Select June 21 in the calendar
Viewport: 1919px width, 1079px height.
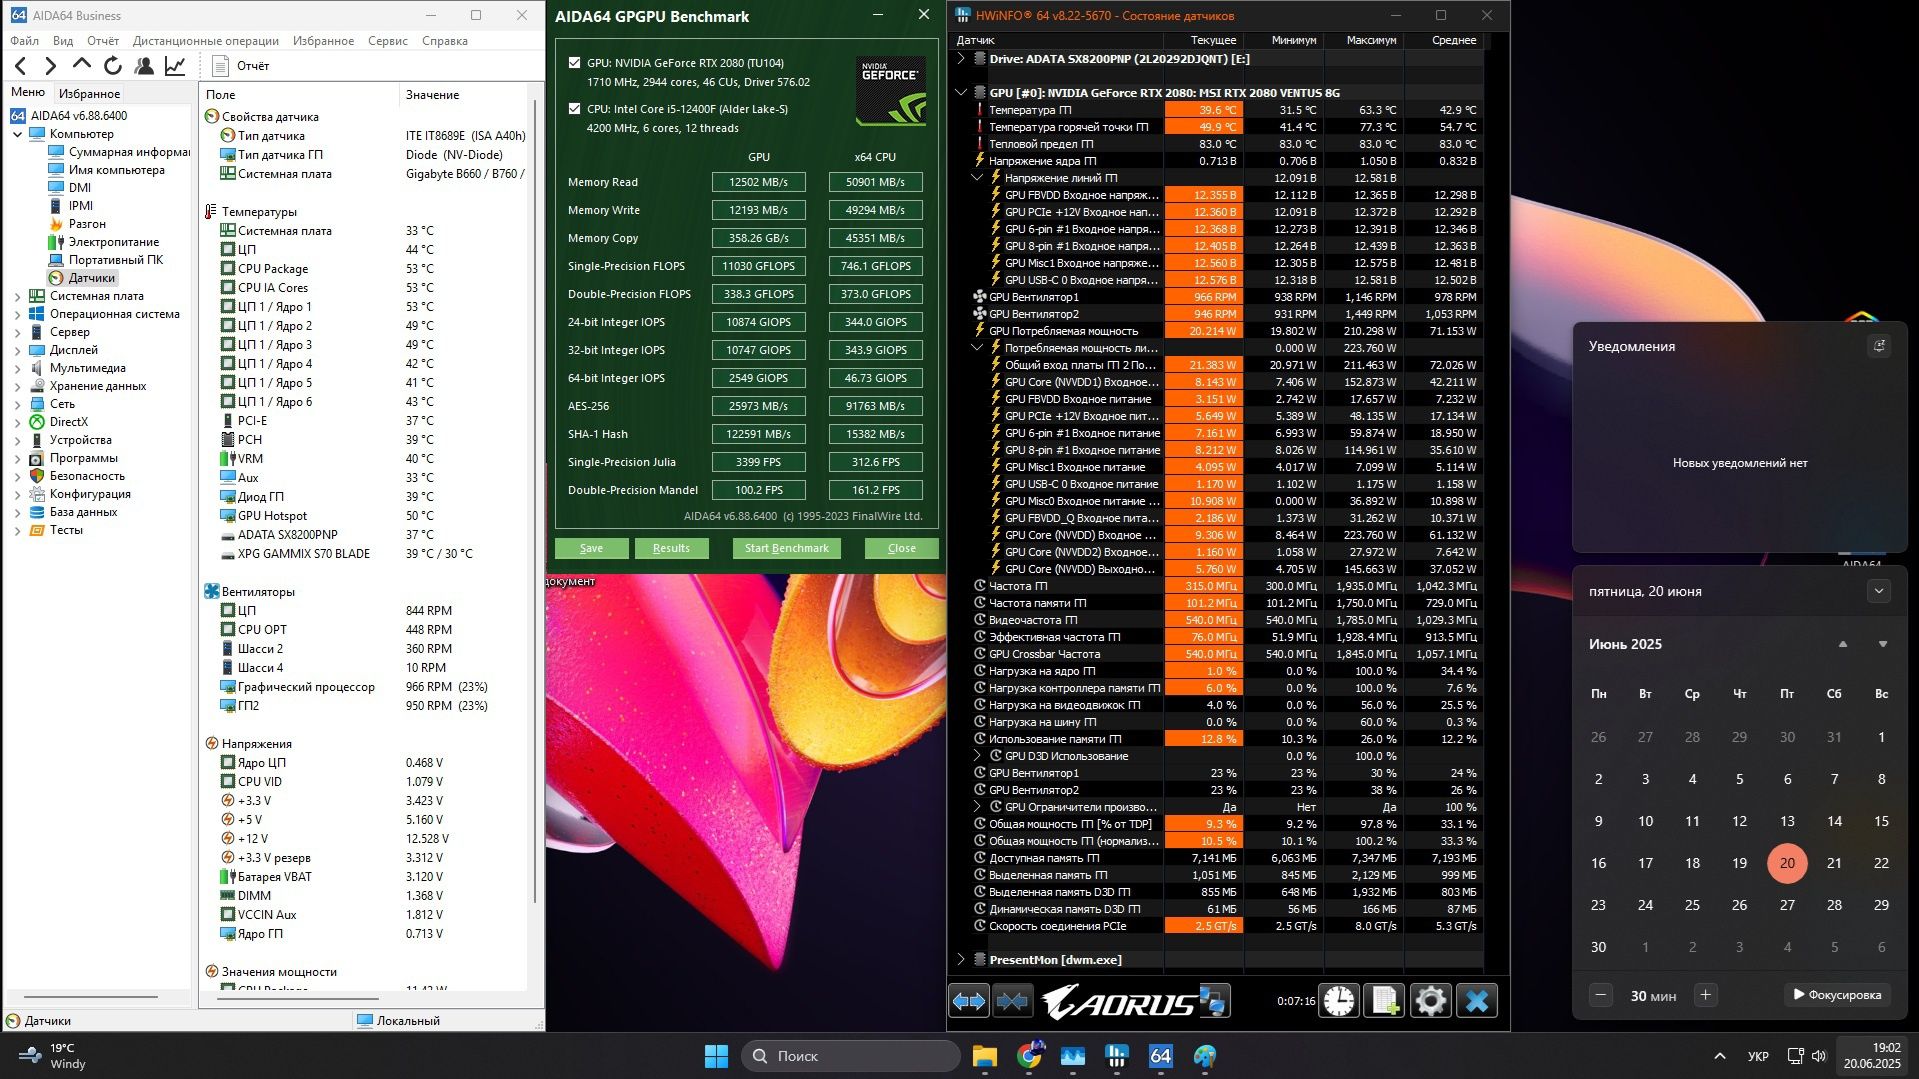pyautogui.click(x=1834, y=863)
